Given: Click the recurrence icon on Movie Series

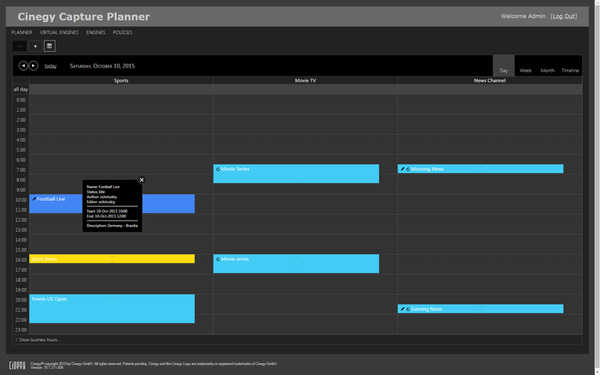Looking at the screenshot, I should (218, 169).
